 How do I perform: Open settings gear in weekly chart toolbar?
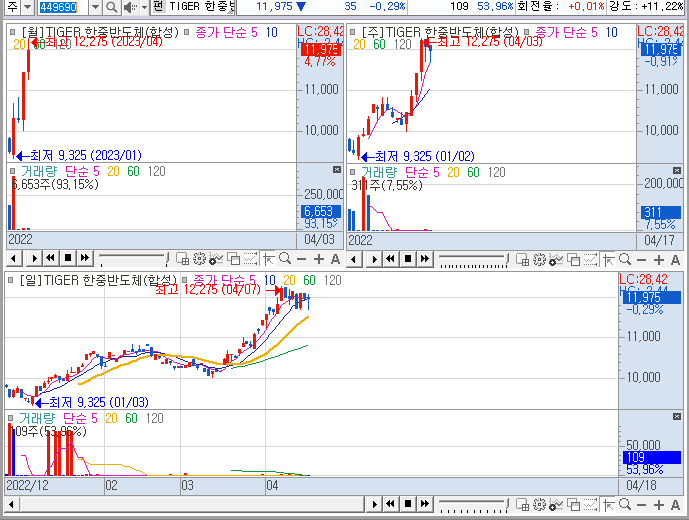click(x=540, y=260)
